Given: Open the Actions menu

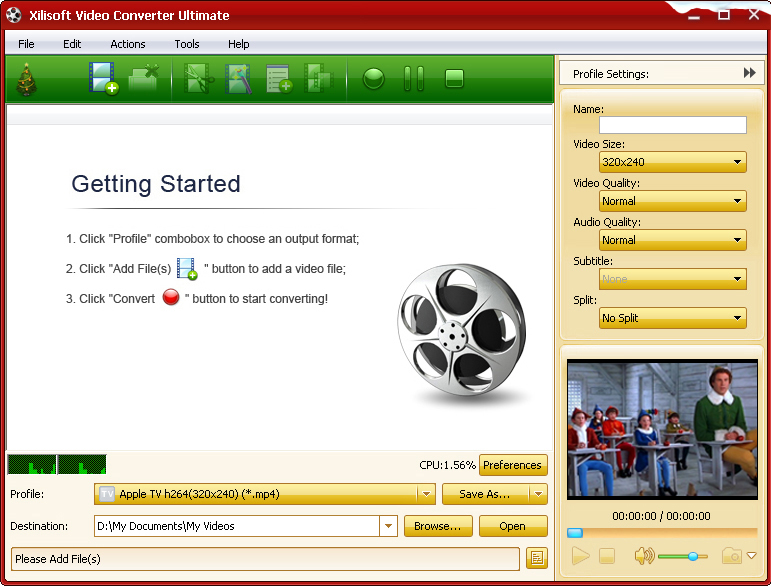Looking at the screenshot, I should pyautogui.click(x=128, y=44).
